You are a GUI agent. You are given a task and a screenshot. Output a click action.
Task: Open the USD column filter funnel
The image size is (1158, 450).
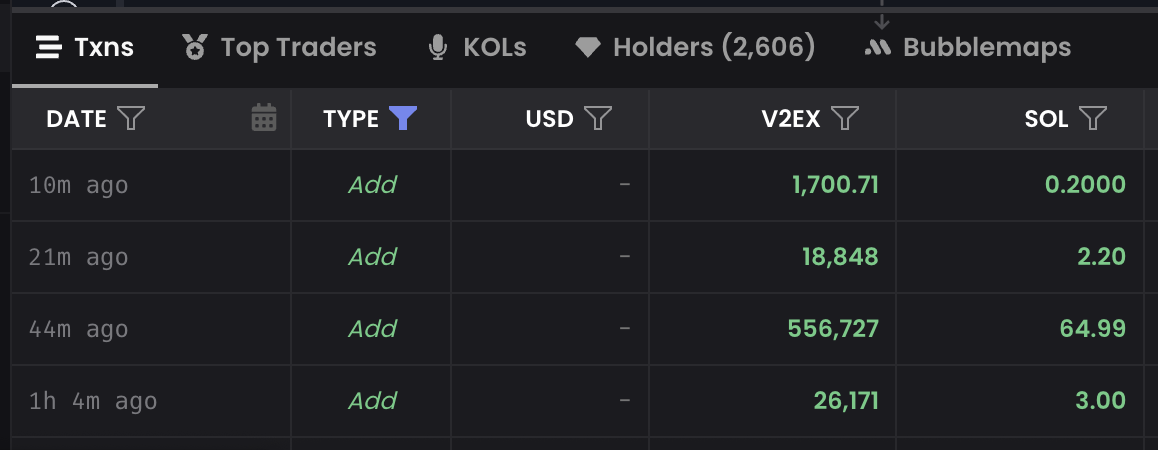tap(597, 118)
